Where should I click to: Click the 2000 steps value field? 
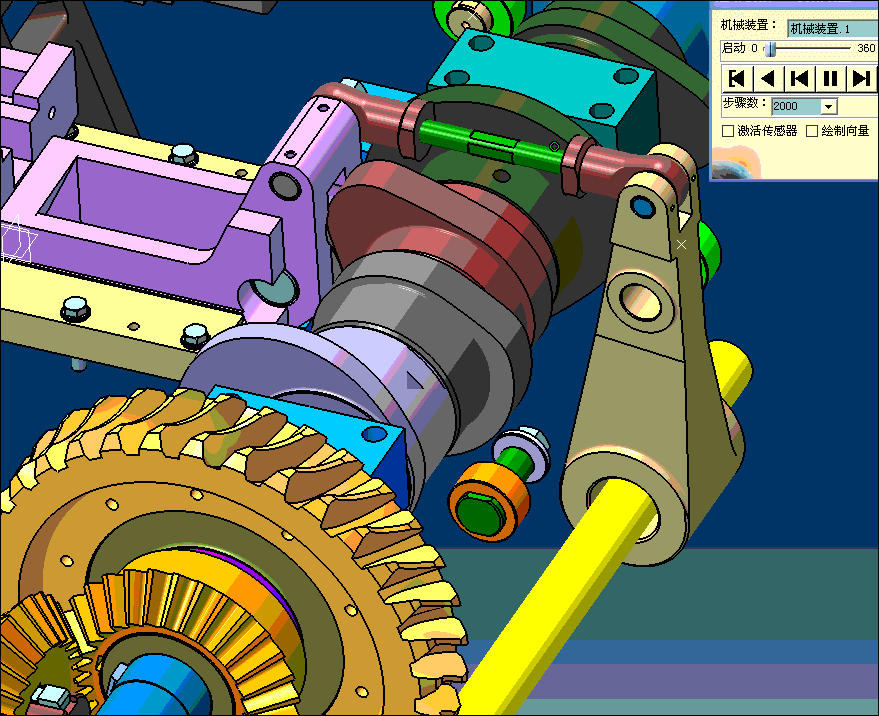point(795,106)
